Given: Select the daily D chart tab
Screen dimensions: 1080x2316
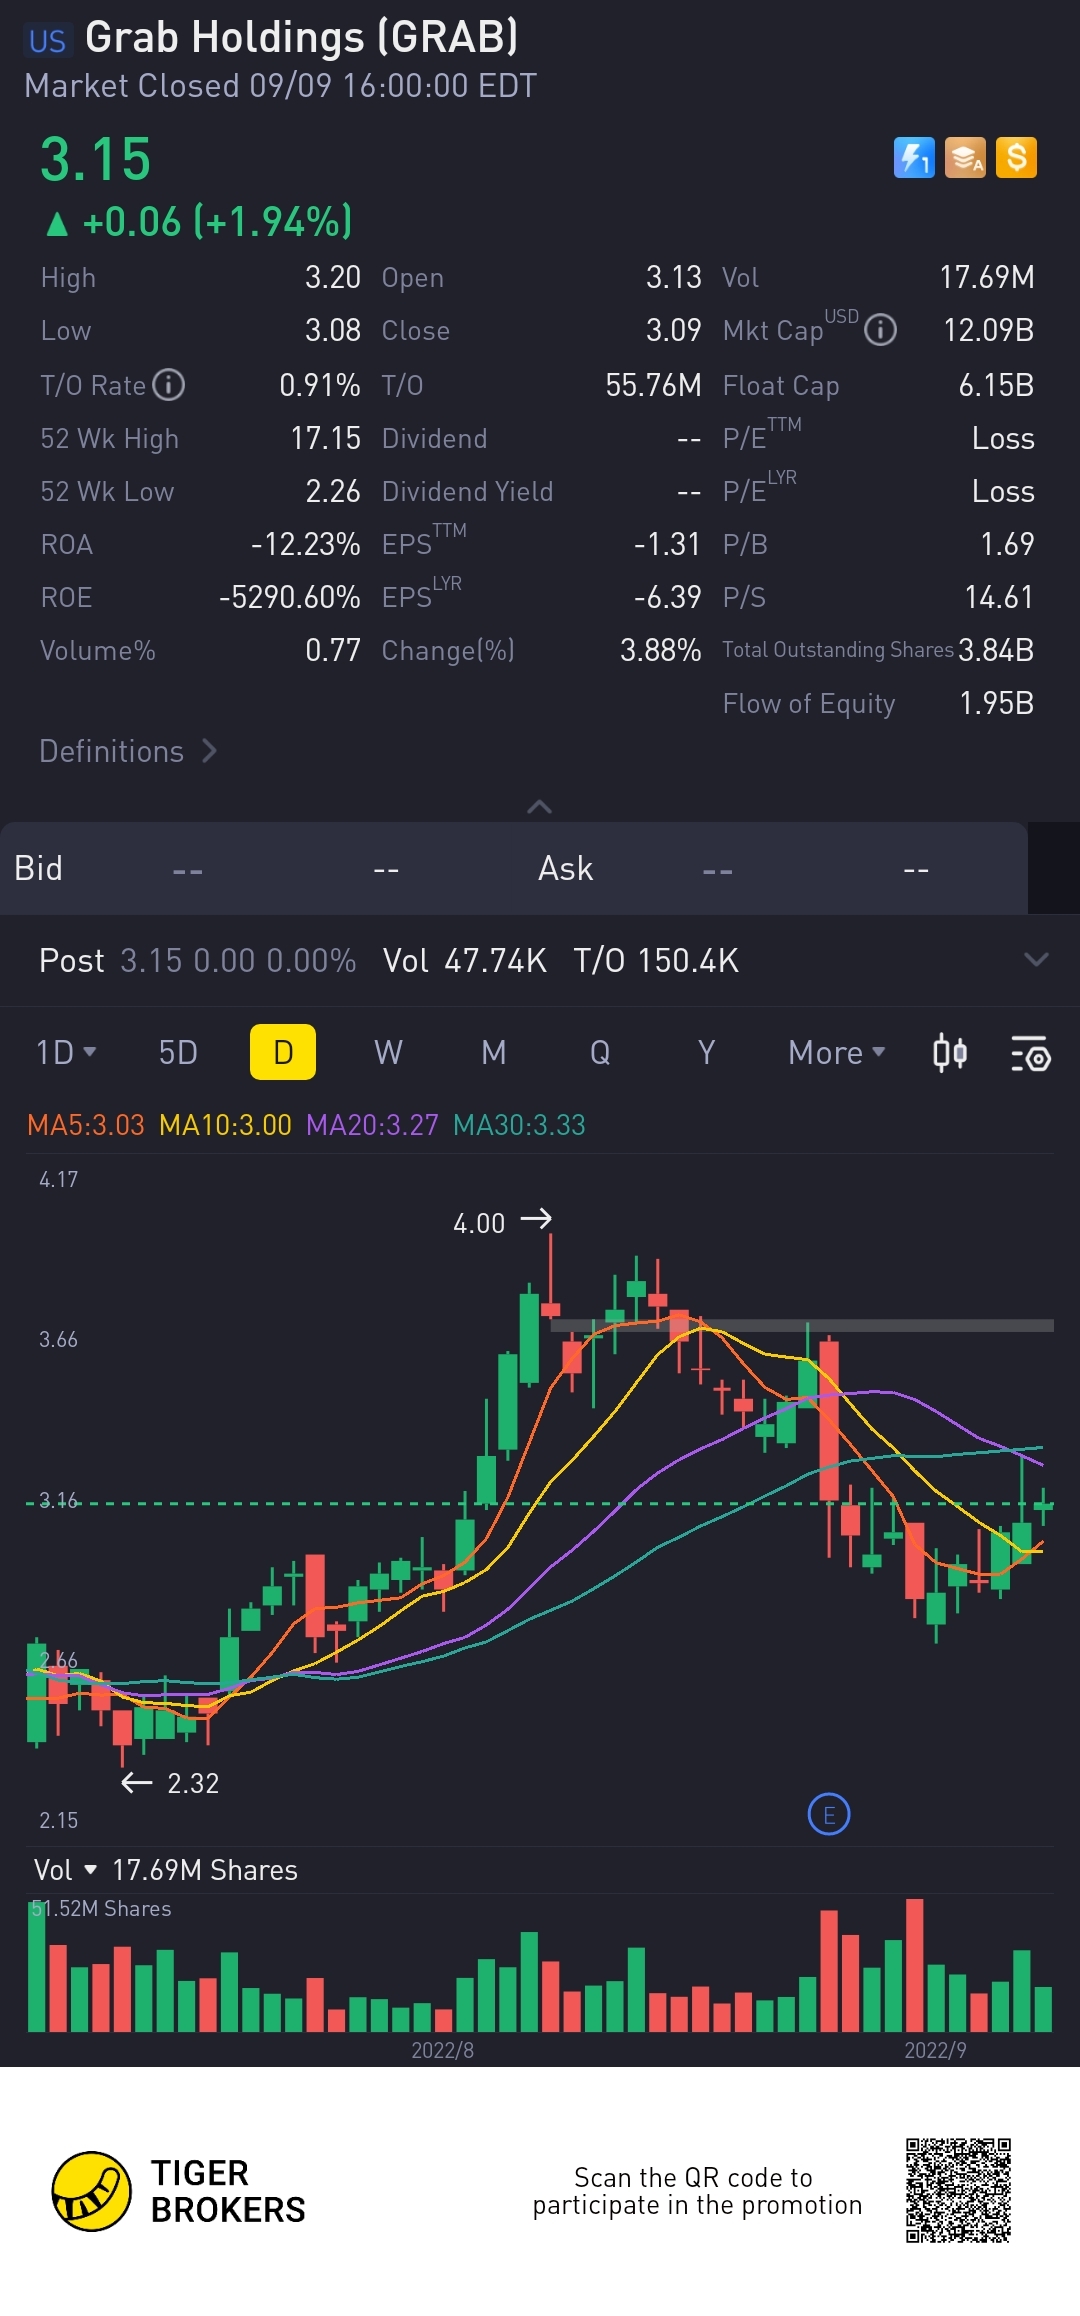Looking at the screenshot, I should [x=283, y=1052].
